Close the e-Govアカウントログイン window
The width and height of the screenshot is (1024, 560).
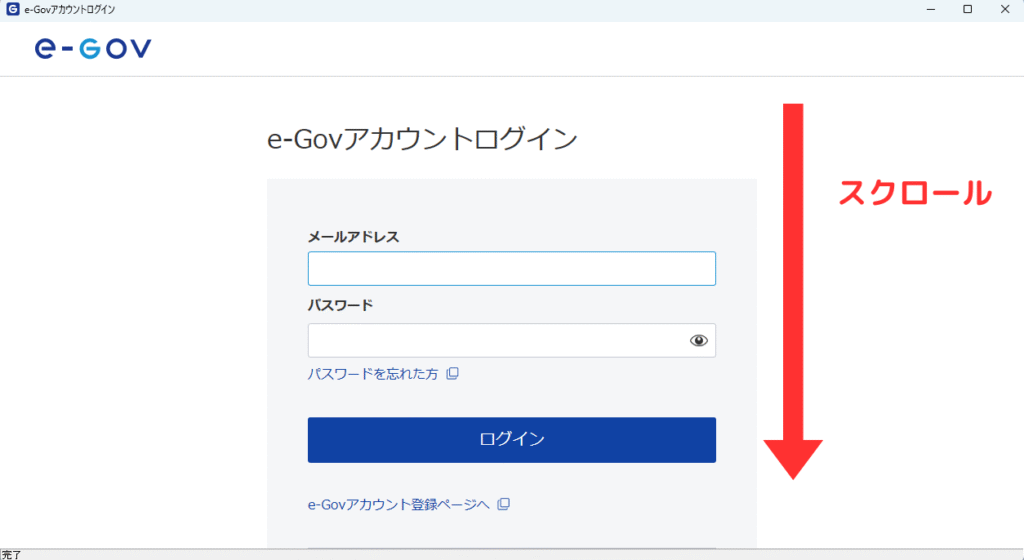pos(1005,10)
